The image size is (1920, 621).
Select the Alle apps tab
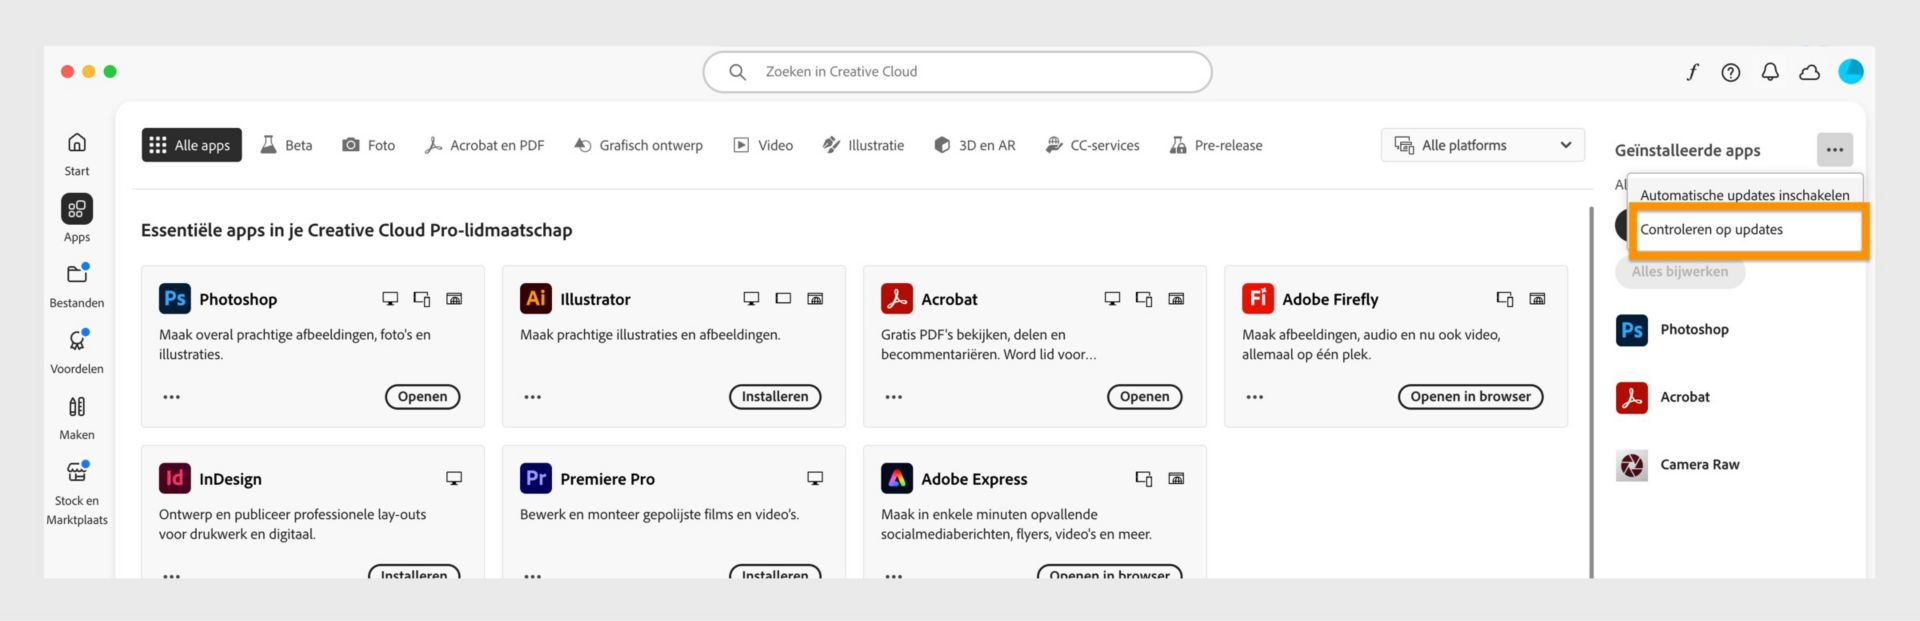(x=192, y=145)
